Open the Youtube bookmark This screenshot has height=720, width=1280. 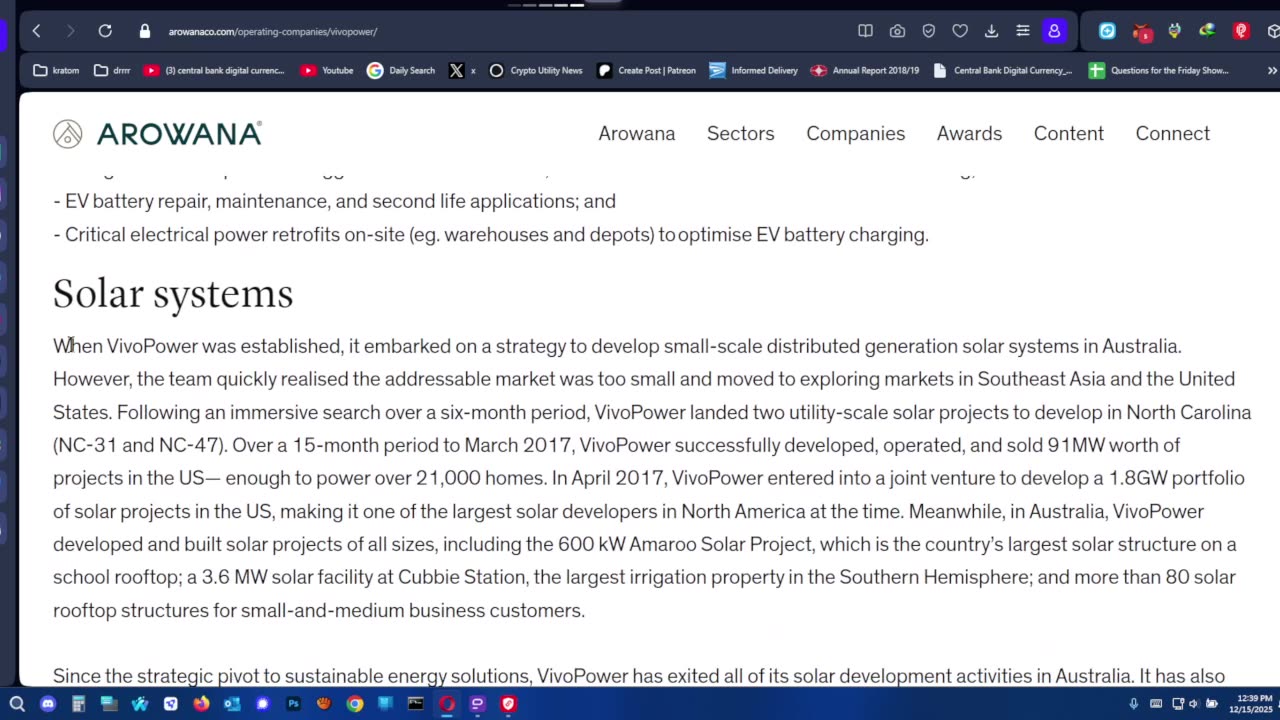click(x=327, y=70)
